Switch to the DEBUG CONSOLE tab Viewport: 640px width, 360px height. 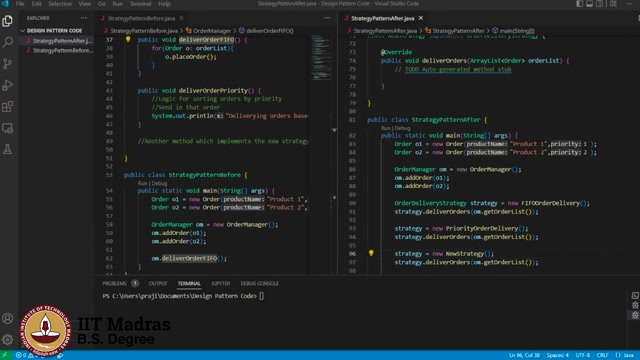click(260, 283)
